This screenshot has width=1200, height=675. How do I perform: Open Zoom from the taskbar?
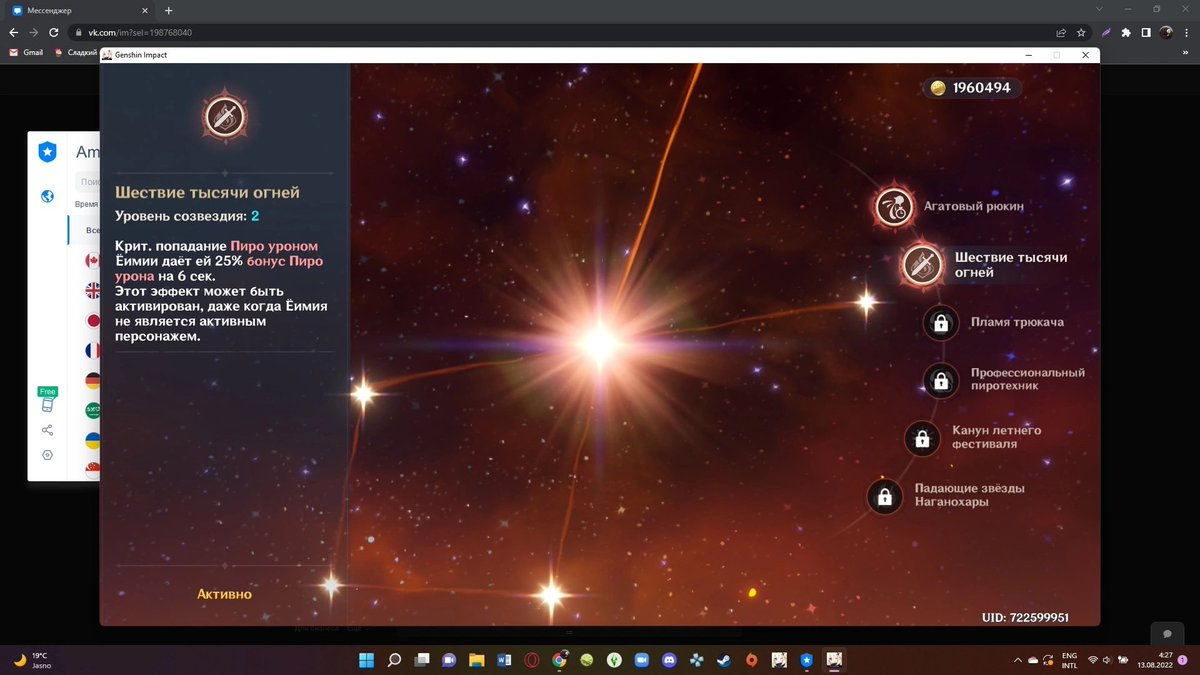point(641,660)
